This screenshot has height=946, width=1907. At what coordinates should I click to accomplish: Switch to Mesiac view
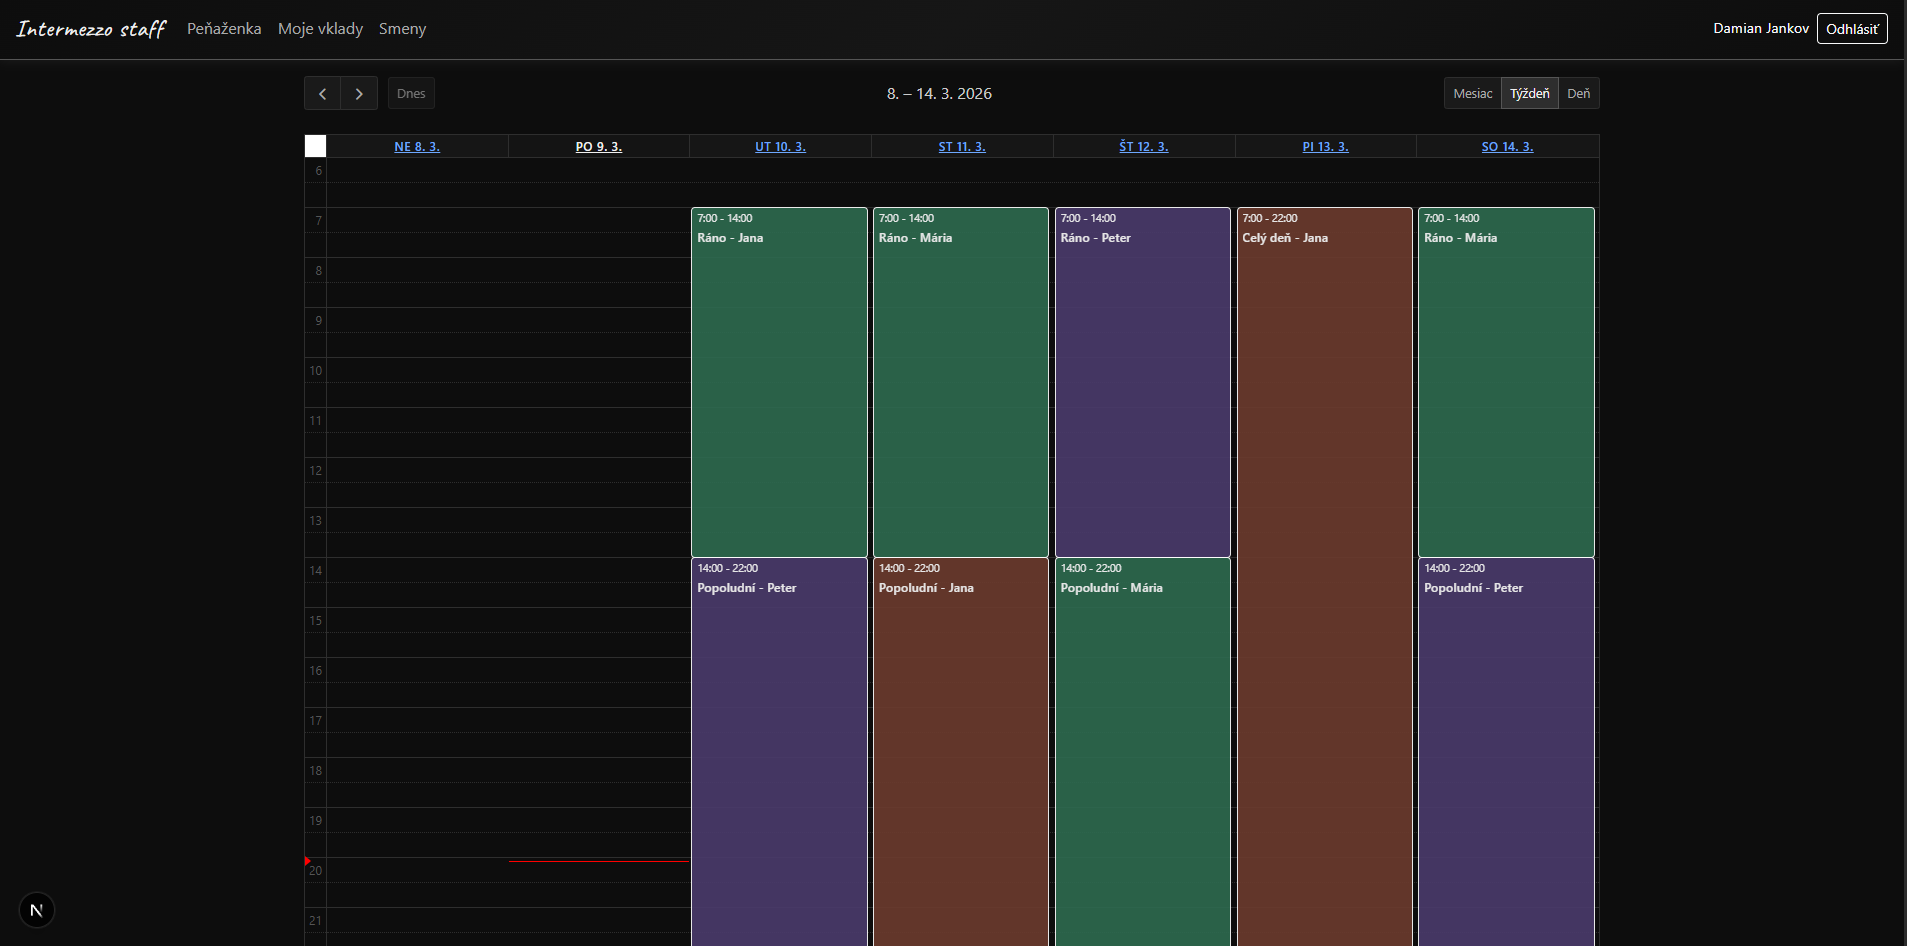click(1473, 93)
